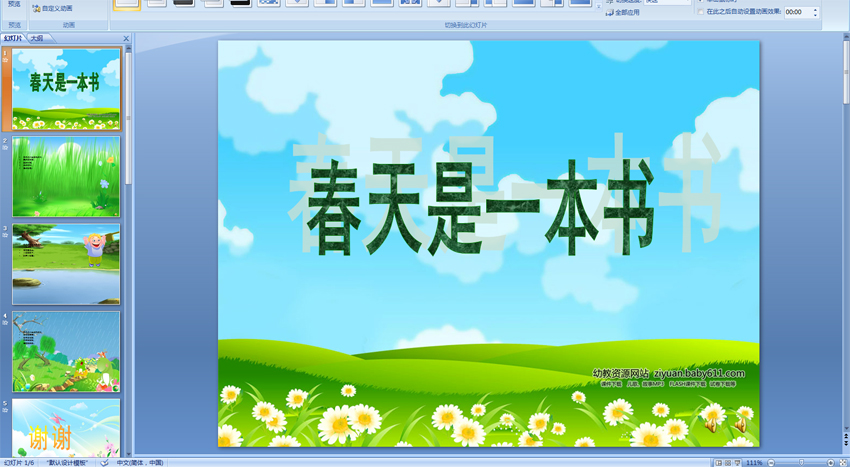Select slide 2 thumbnail with tall grass
This screenshot has height=467, width=850.
pos(66,177)
